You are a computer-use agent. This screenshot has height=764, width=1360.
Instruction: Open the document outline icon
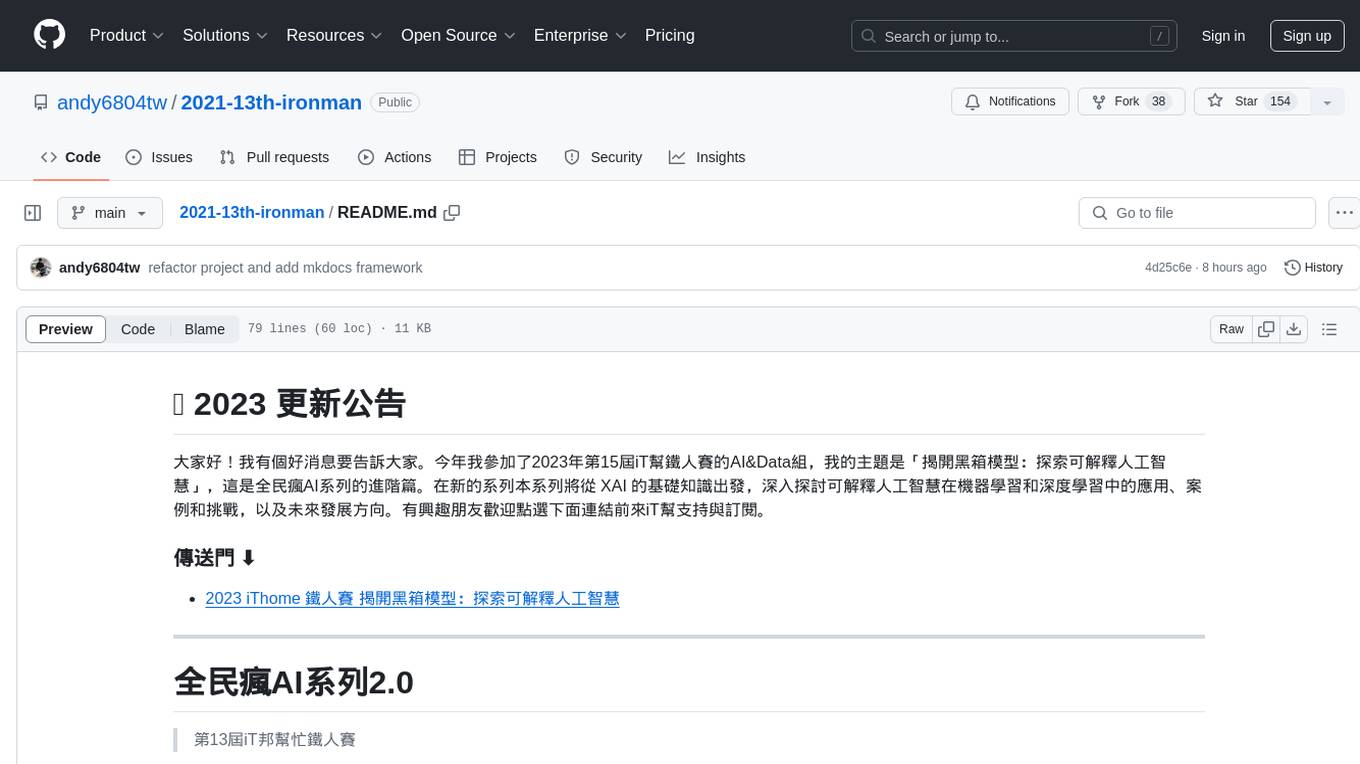click(x=1329, y=329)
